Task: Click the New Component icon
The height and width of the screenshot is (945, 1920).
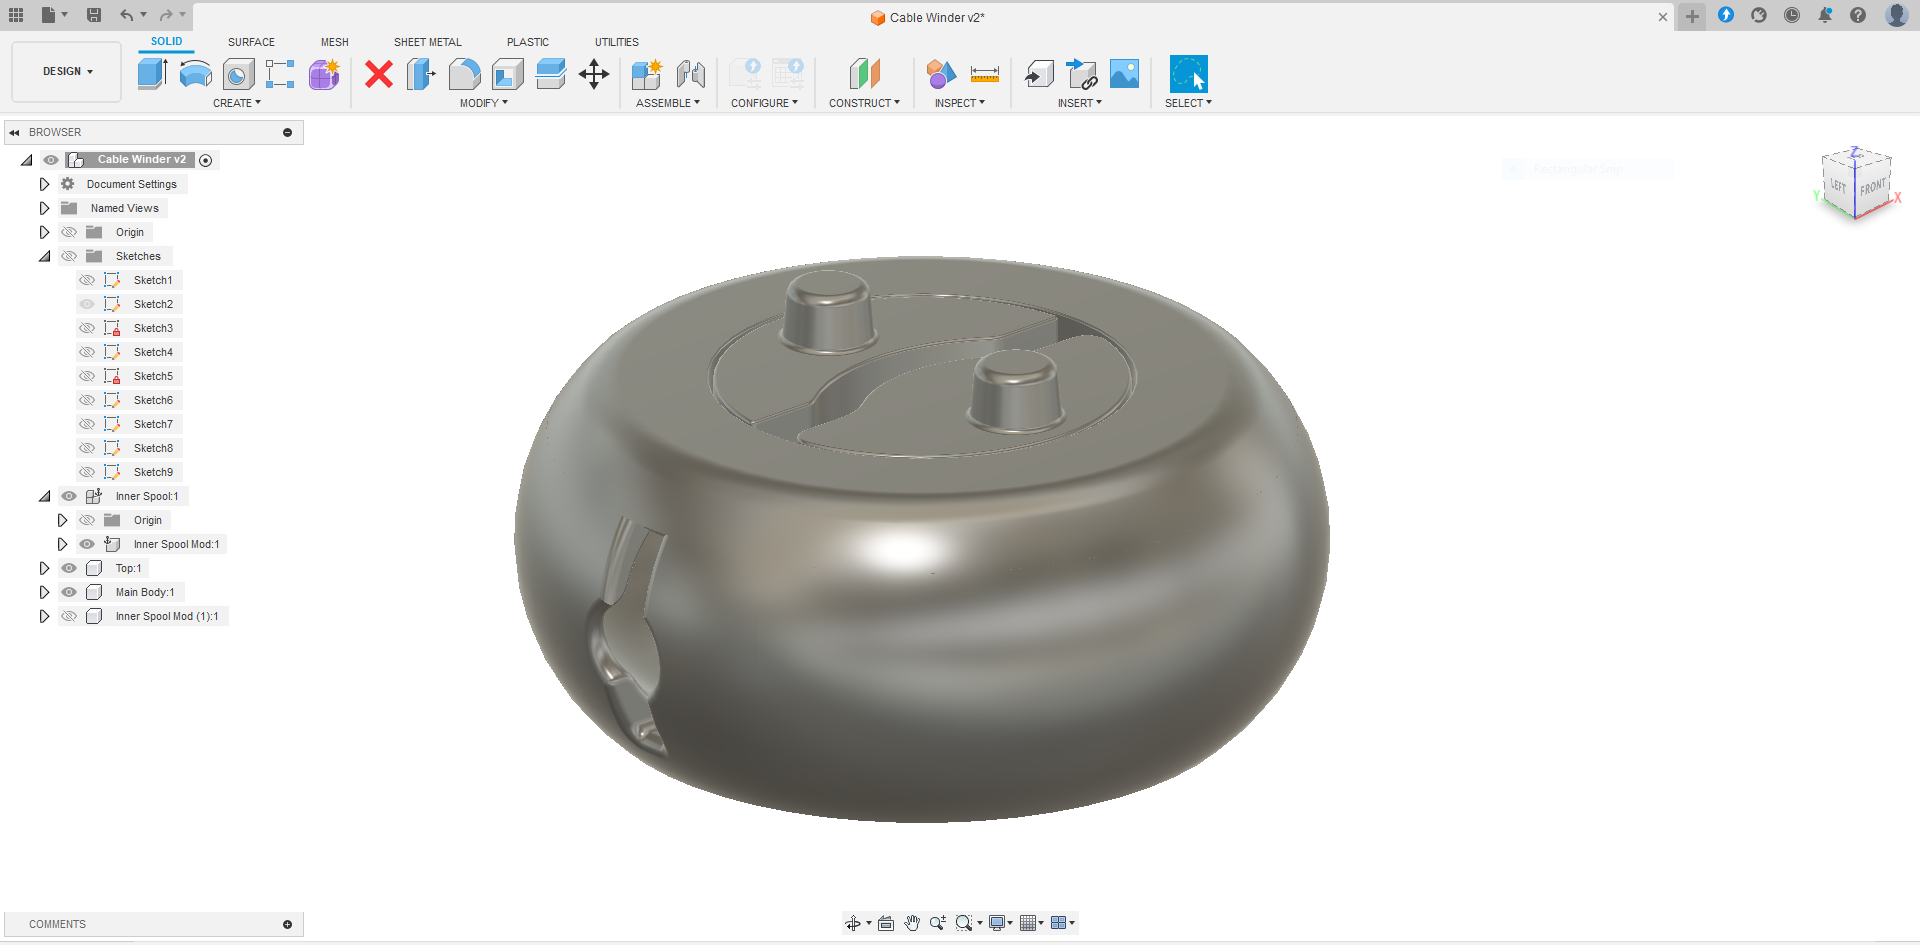Action: [647, 74]
